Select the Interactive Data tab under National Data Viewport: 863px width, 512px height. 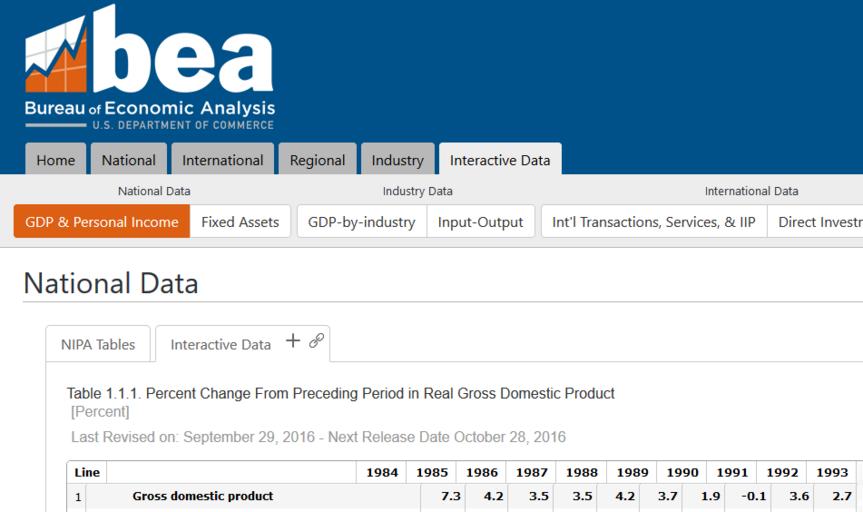tap(220, 344)
